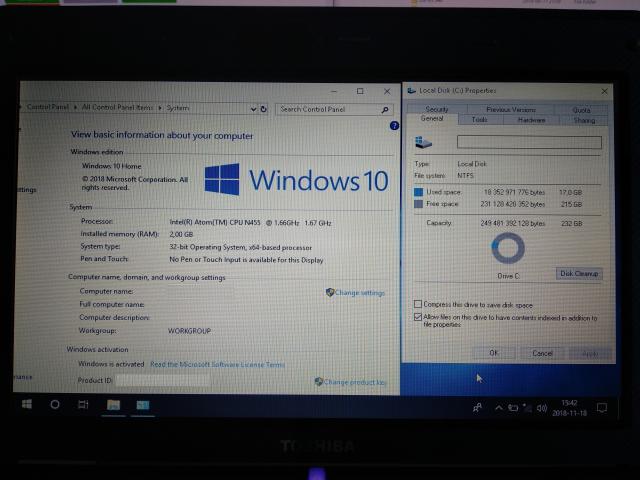Click the Change product key link
The height and width of the screenshot is (480, 640).
[x=354, y=382]
